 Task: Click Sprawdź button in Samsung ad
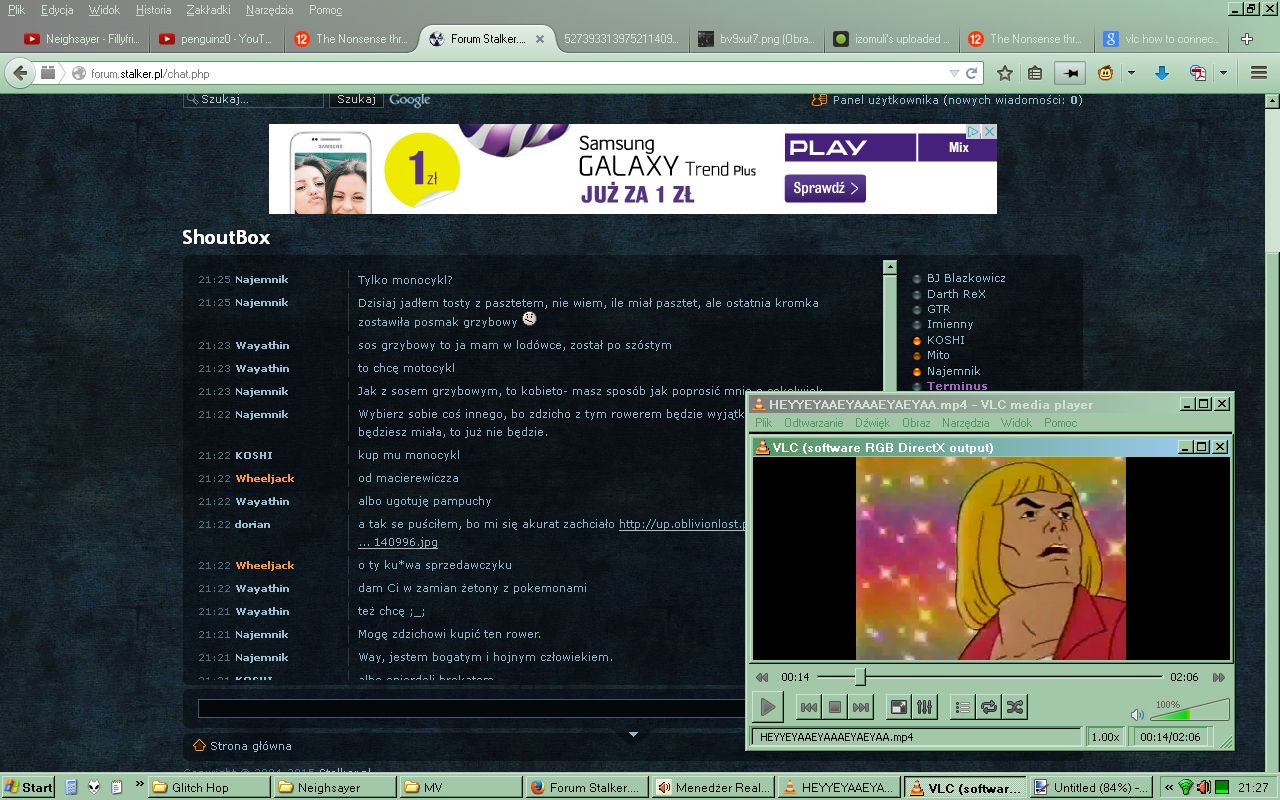(825, 188)
